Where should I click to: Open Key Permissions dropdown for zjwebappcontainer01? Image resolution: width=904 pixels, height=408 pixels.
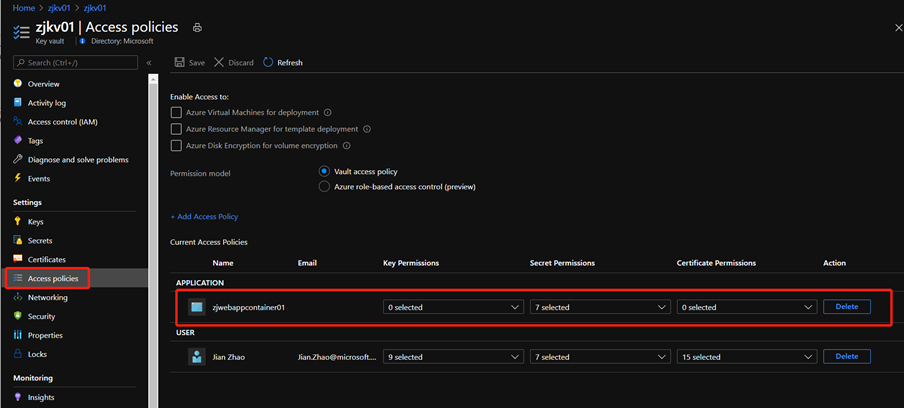click(453, 307)
